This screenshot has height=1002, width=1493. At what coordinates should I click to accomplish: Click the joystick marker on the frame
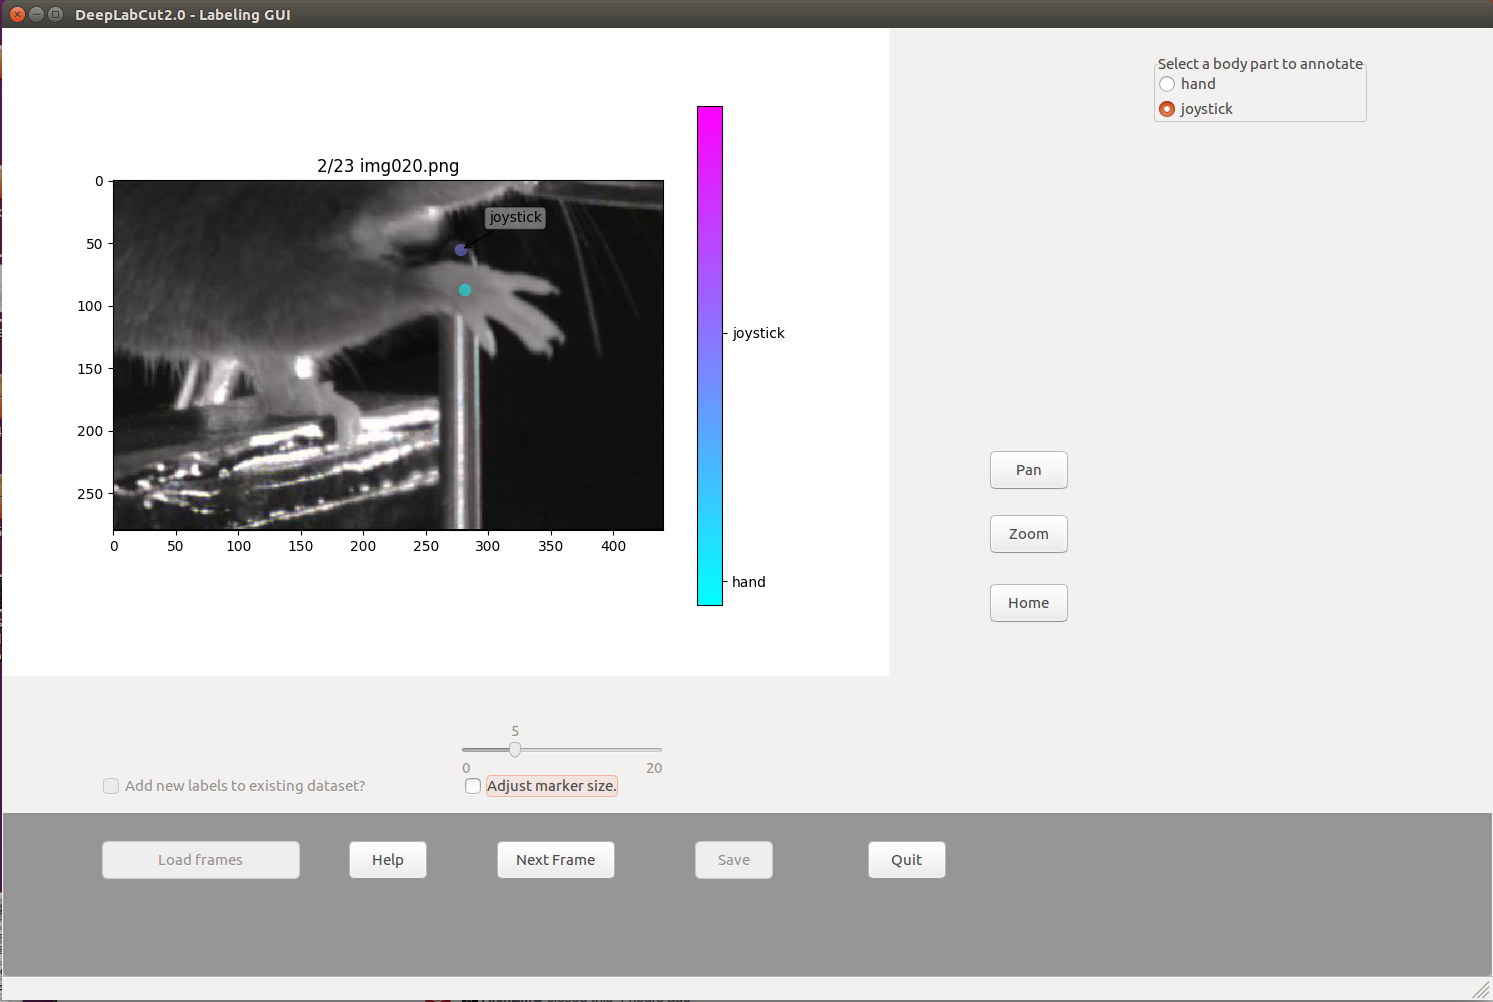(x=461, y=249)
